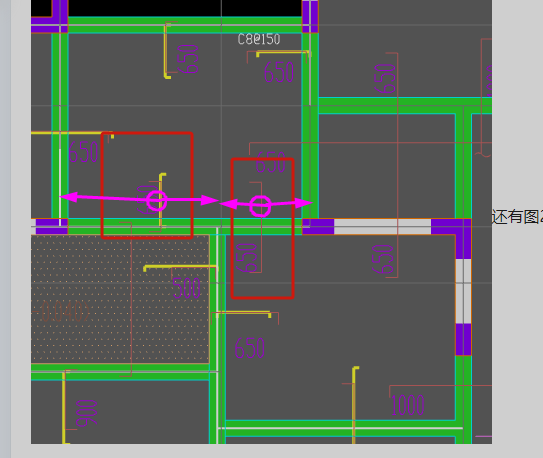Click the -0.040) elevation text
543x458 pixels.
(x=61, y=312)
